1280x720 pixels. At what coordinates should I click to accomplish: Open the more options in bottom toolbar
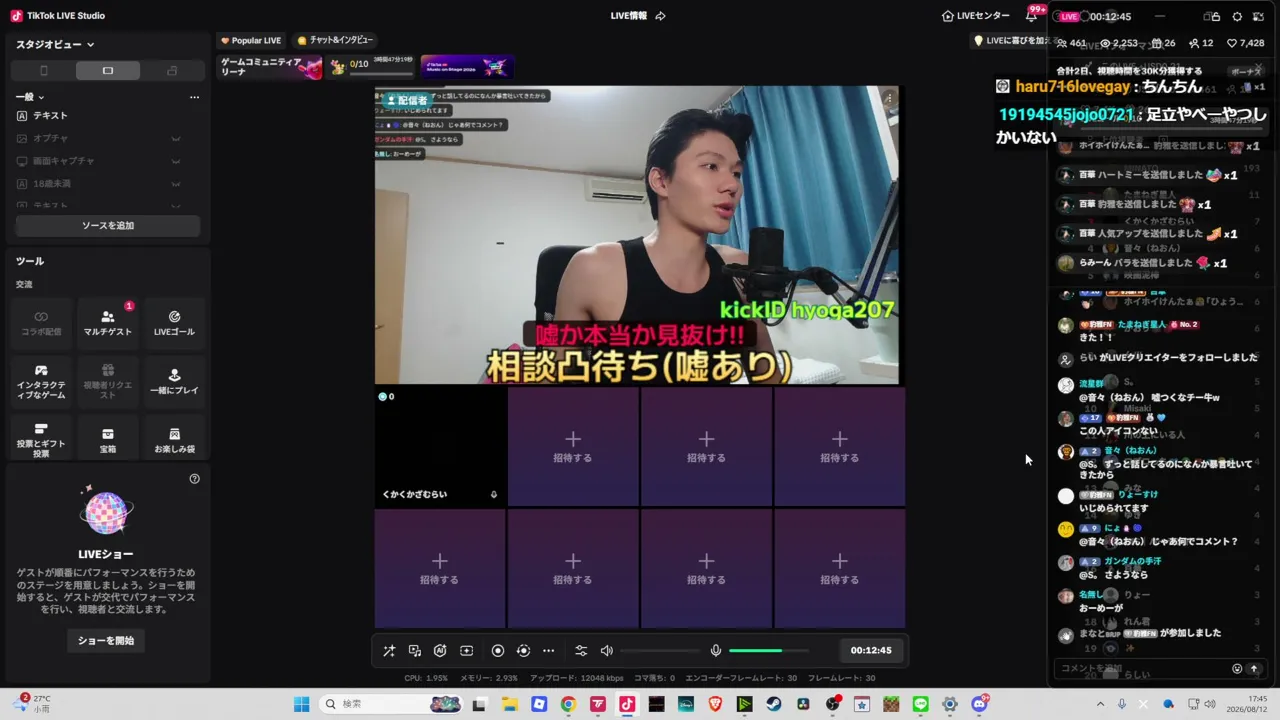pos(548,651)
